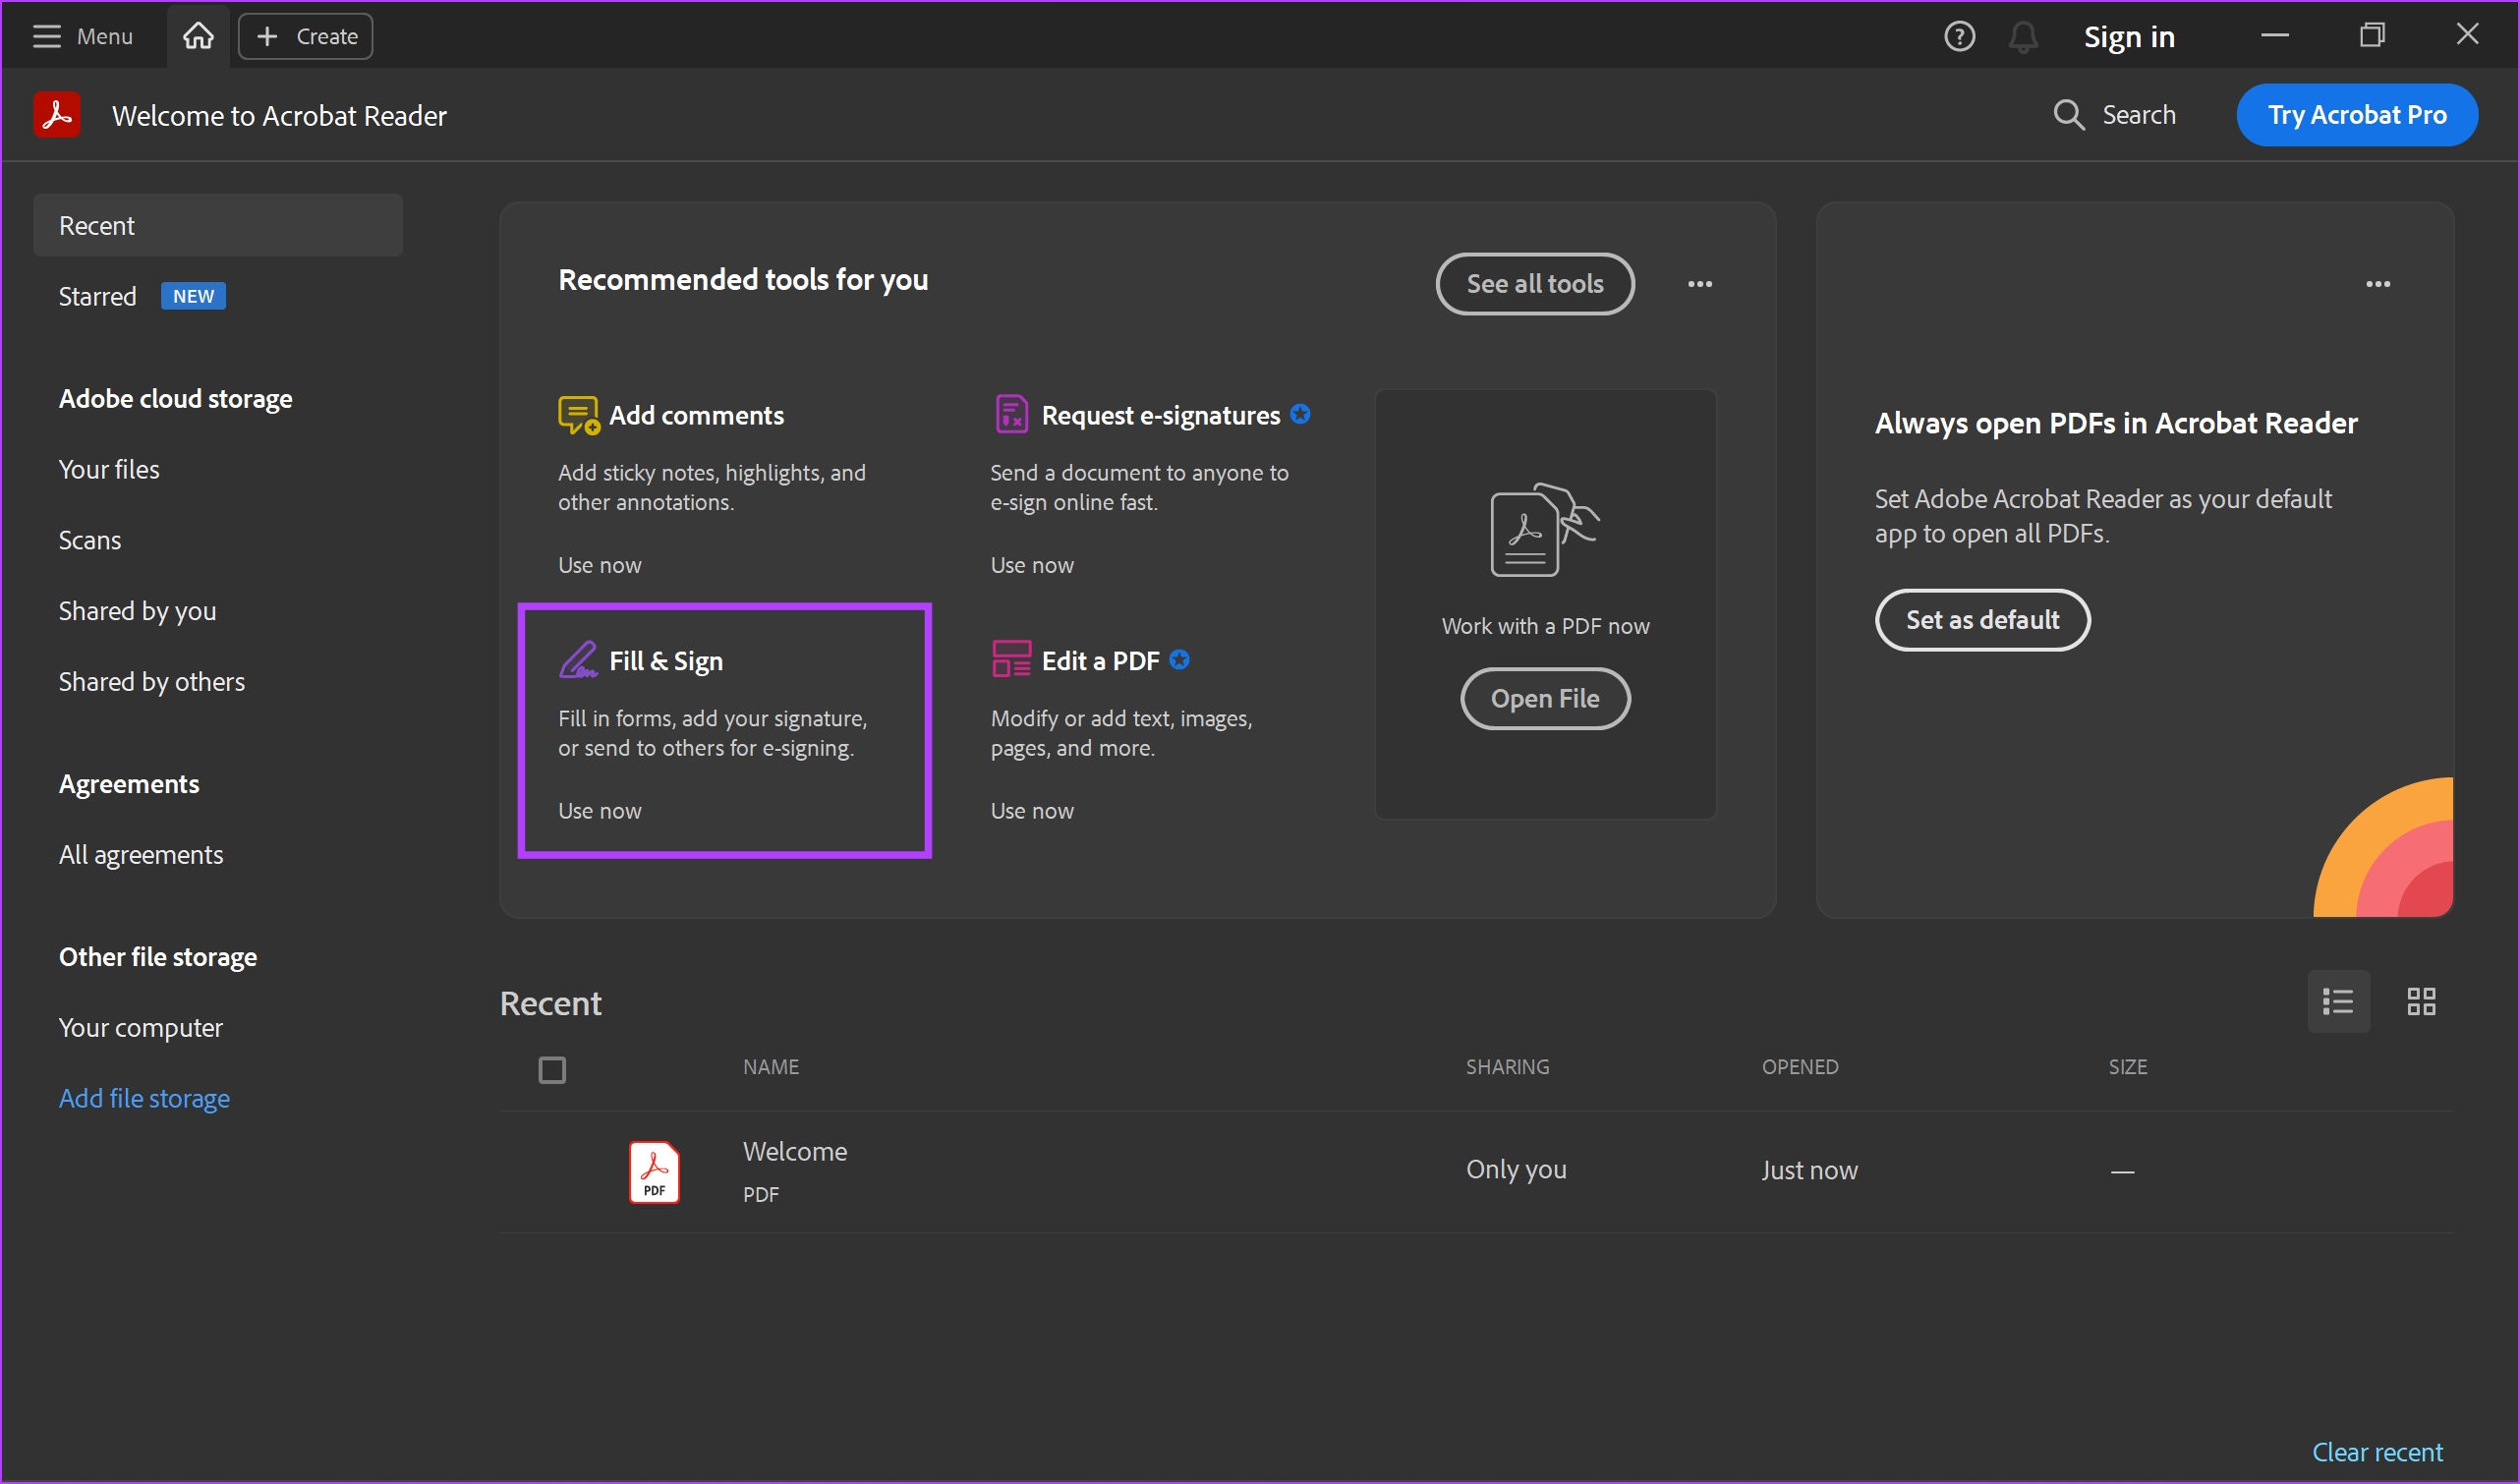
Task: Sort by the NAME column header
Action: click(x=770, y=1067)
